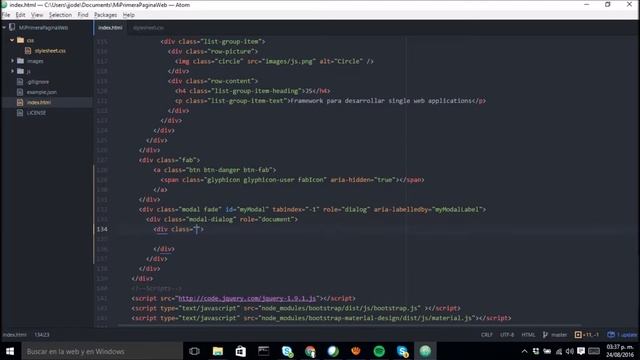
Task: Select stylesheet.css in the tree view
Action: click(50, 51)
